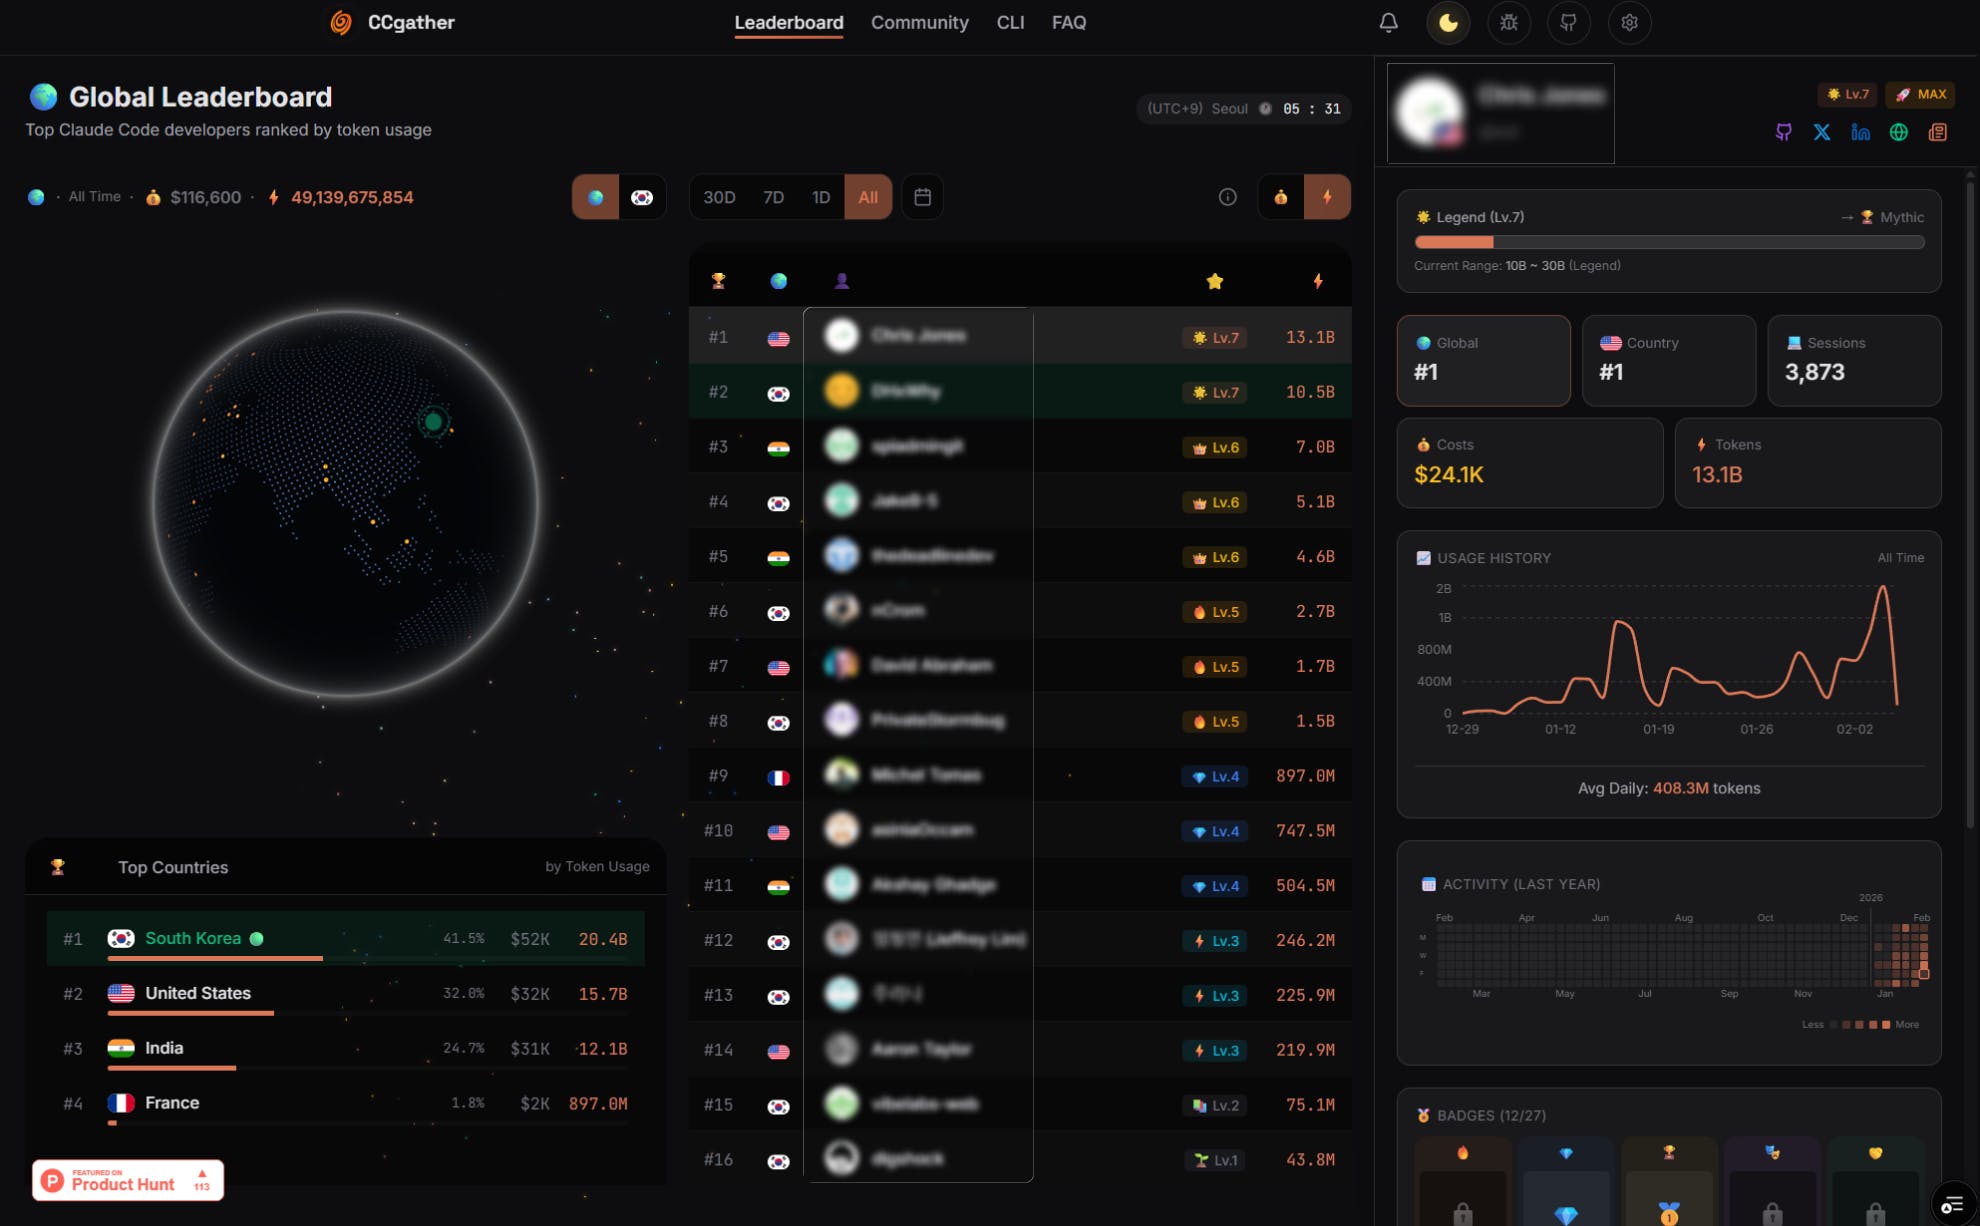Screen dimensions: 1980x1226
Task: Open the floating menu button at bottom right
Action: [x=1952, y=1204]
